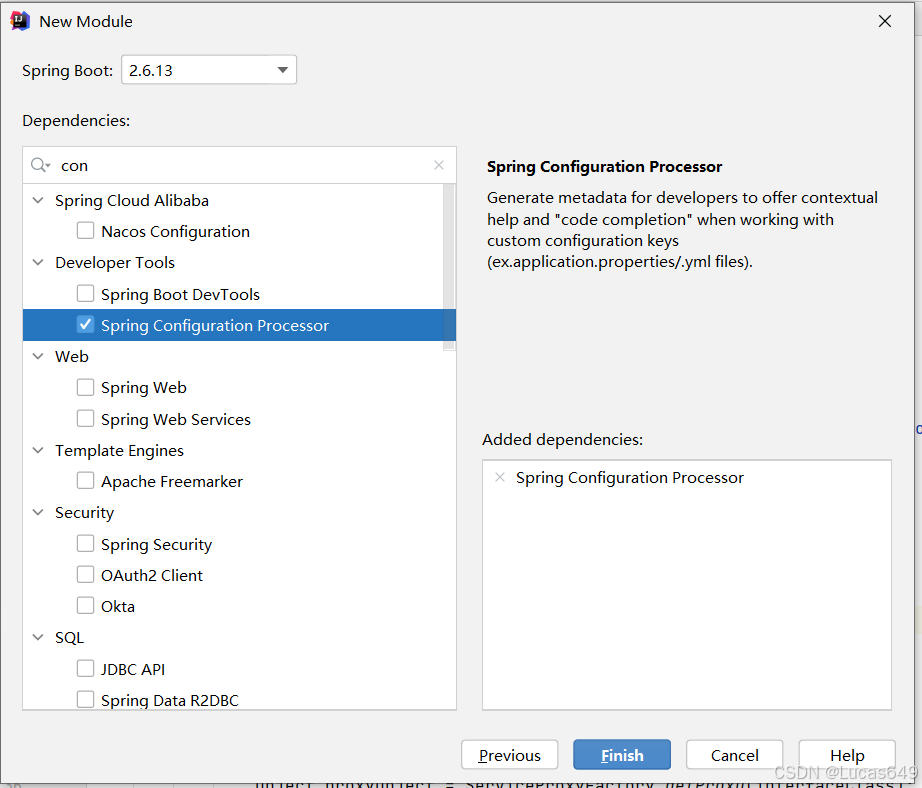This screenshot has height=788, width=922.
Task: Click the 'JDBC API' label
Action: click(x=133, y=669)
